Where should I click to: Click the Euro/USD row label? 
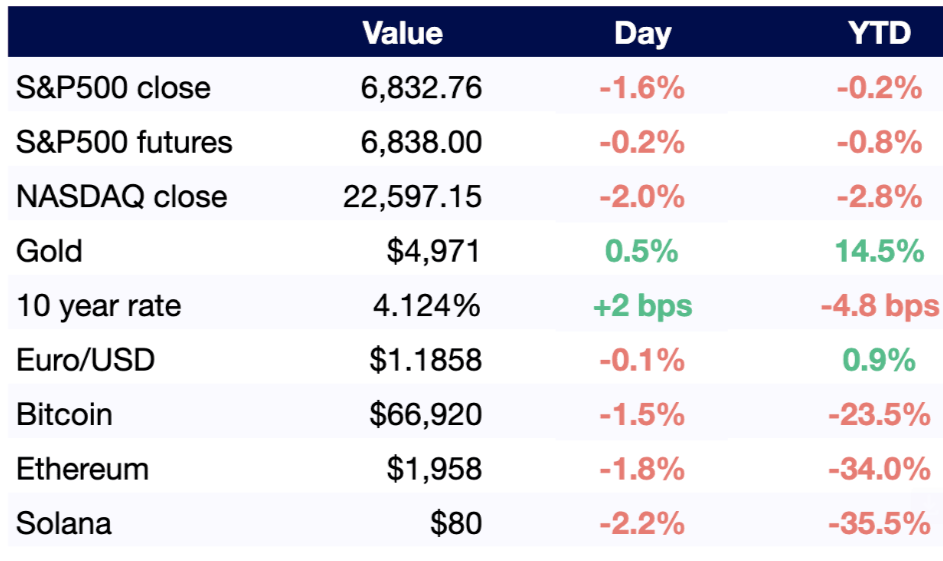click(x=85, y=359)
